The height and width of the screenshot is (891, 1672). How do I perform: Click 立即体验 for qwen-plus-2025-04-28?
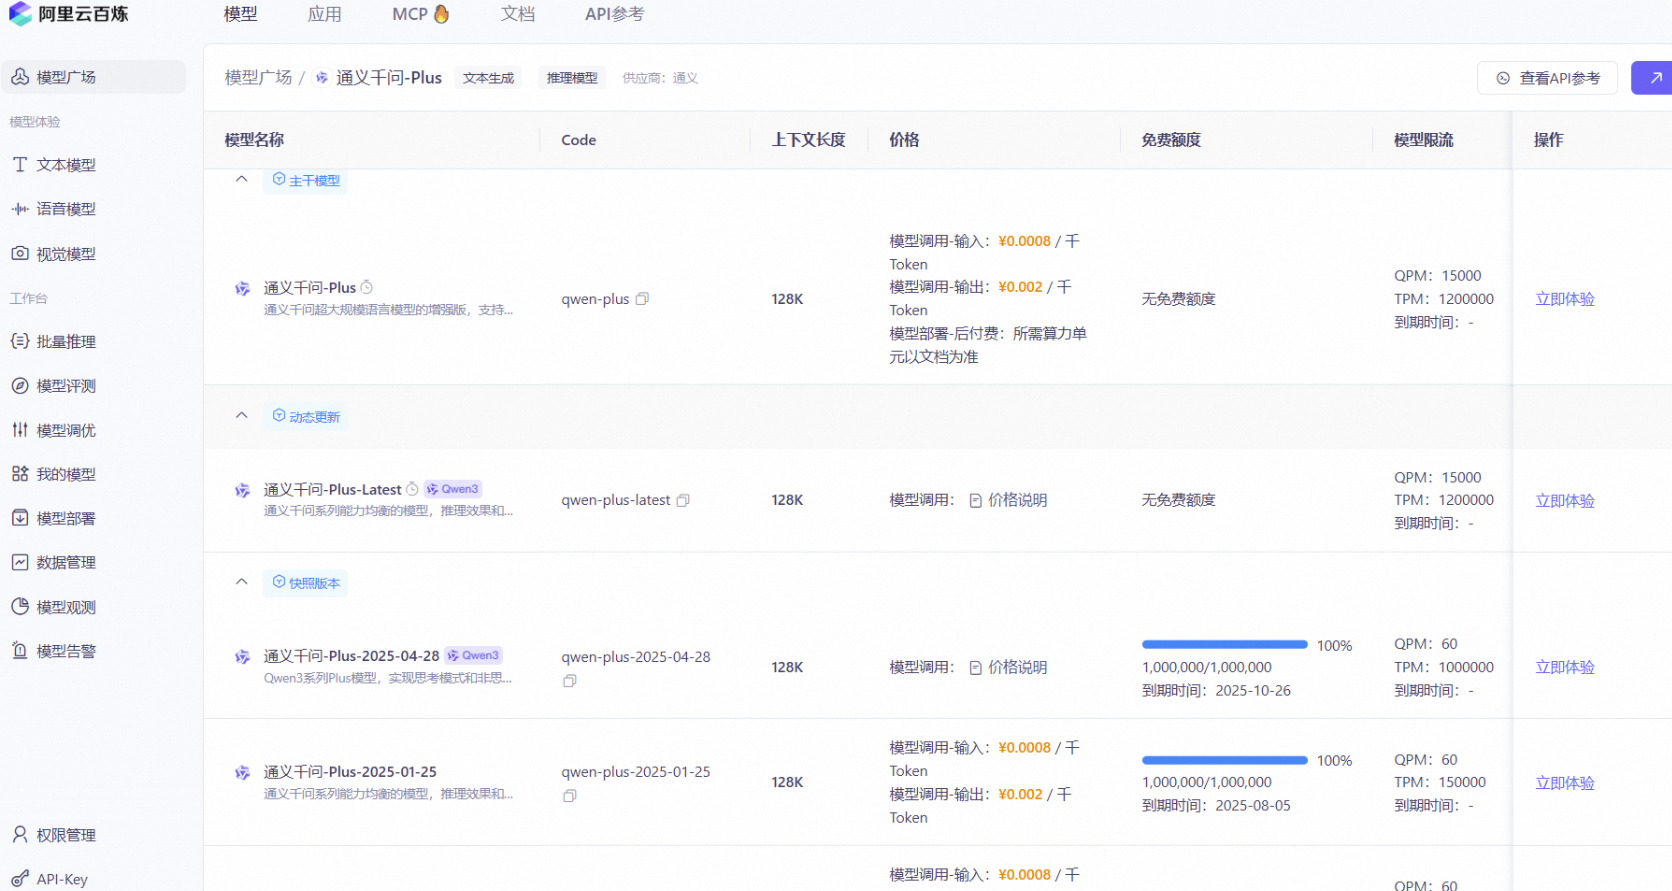click(1565, 667)
